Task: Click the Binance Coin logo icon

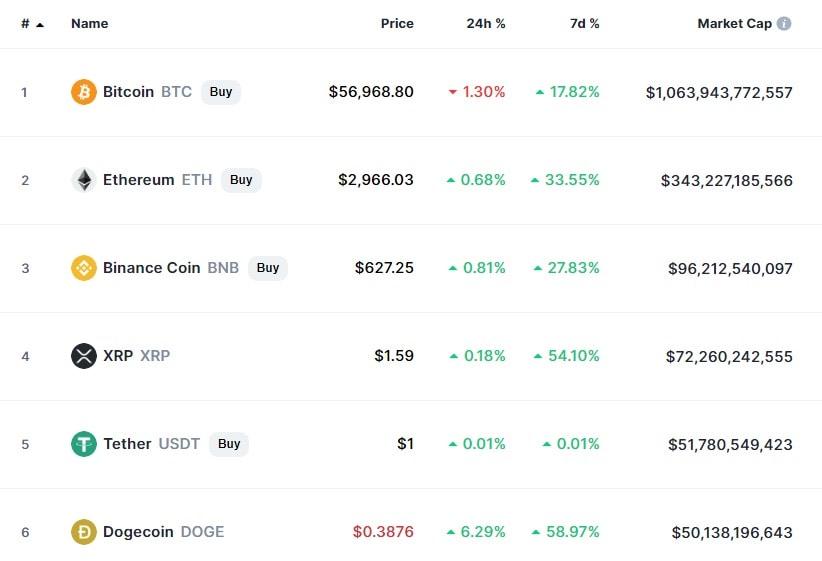Action: point(84,268)
